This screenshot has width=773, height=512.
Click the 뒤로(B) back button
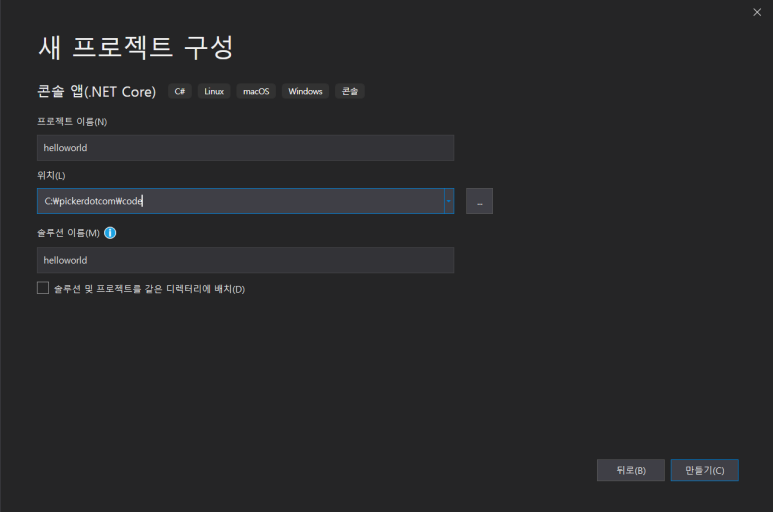click(631, 470)
